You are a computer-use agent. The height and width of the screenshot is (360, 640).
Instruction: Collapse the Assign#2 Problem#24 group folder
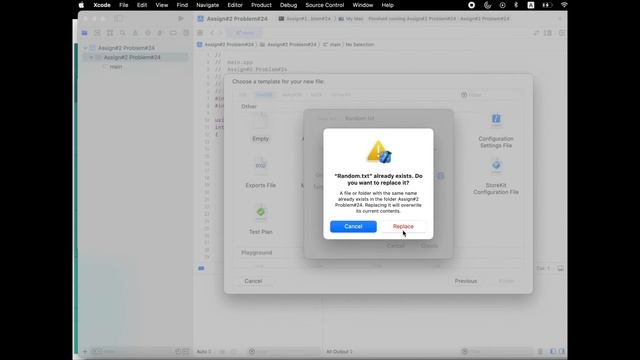[91, 58]
